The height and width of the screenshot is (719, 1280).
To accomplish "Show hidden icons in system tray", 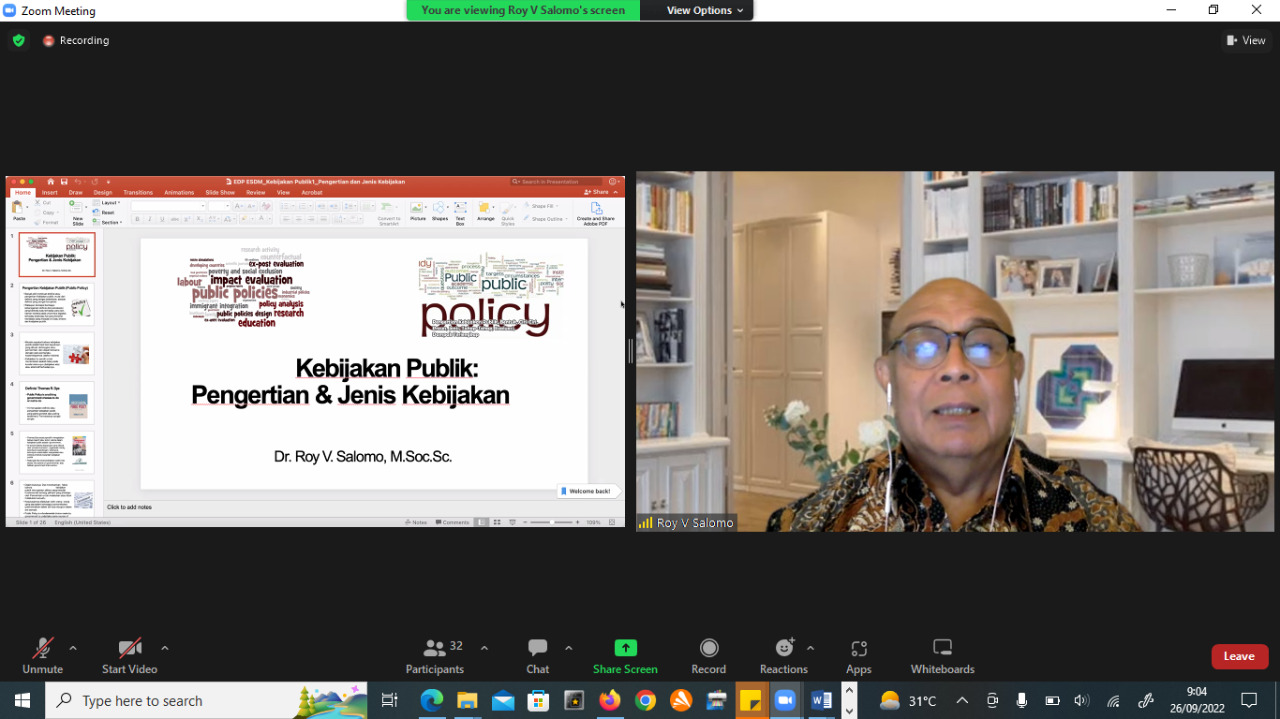I will click(x=962, y=701).
